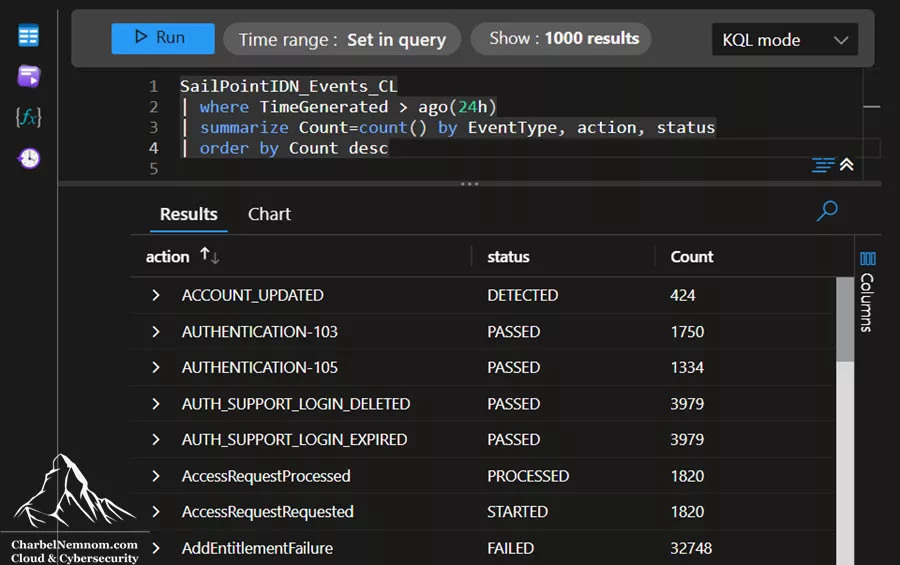Expand the AUTHENTICATION-105 row
Screen dimensions: 900x565
click(x=156, y=367)
